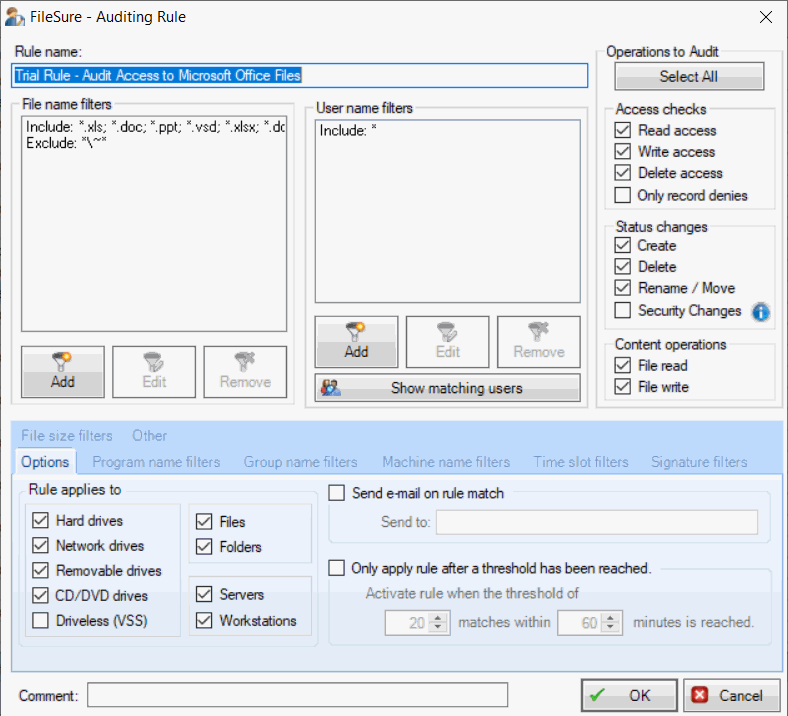788x716 pixels.
Task: Cancel the auditing rule dialog
Action: click(x=732, y=695)
